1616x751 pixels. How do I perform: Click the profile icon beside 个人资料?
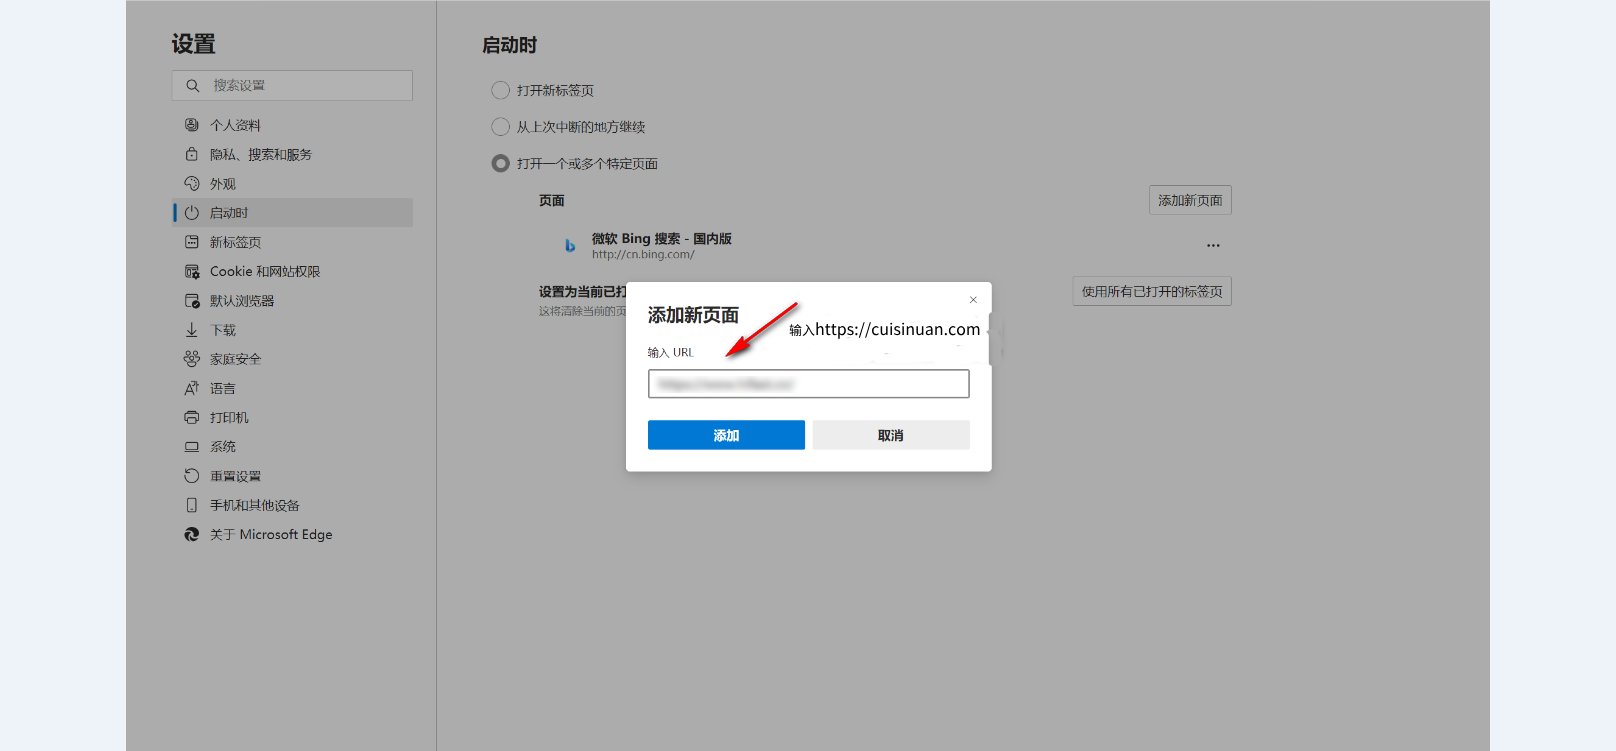pos(192,125)
